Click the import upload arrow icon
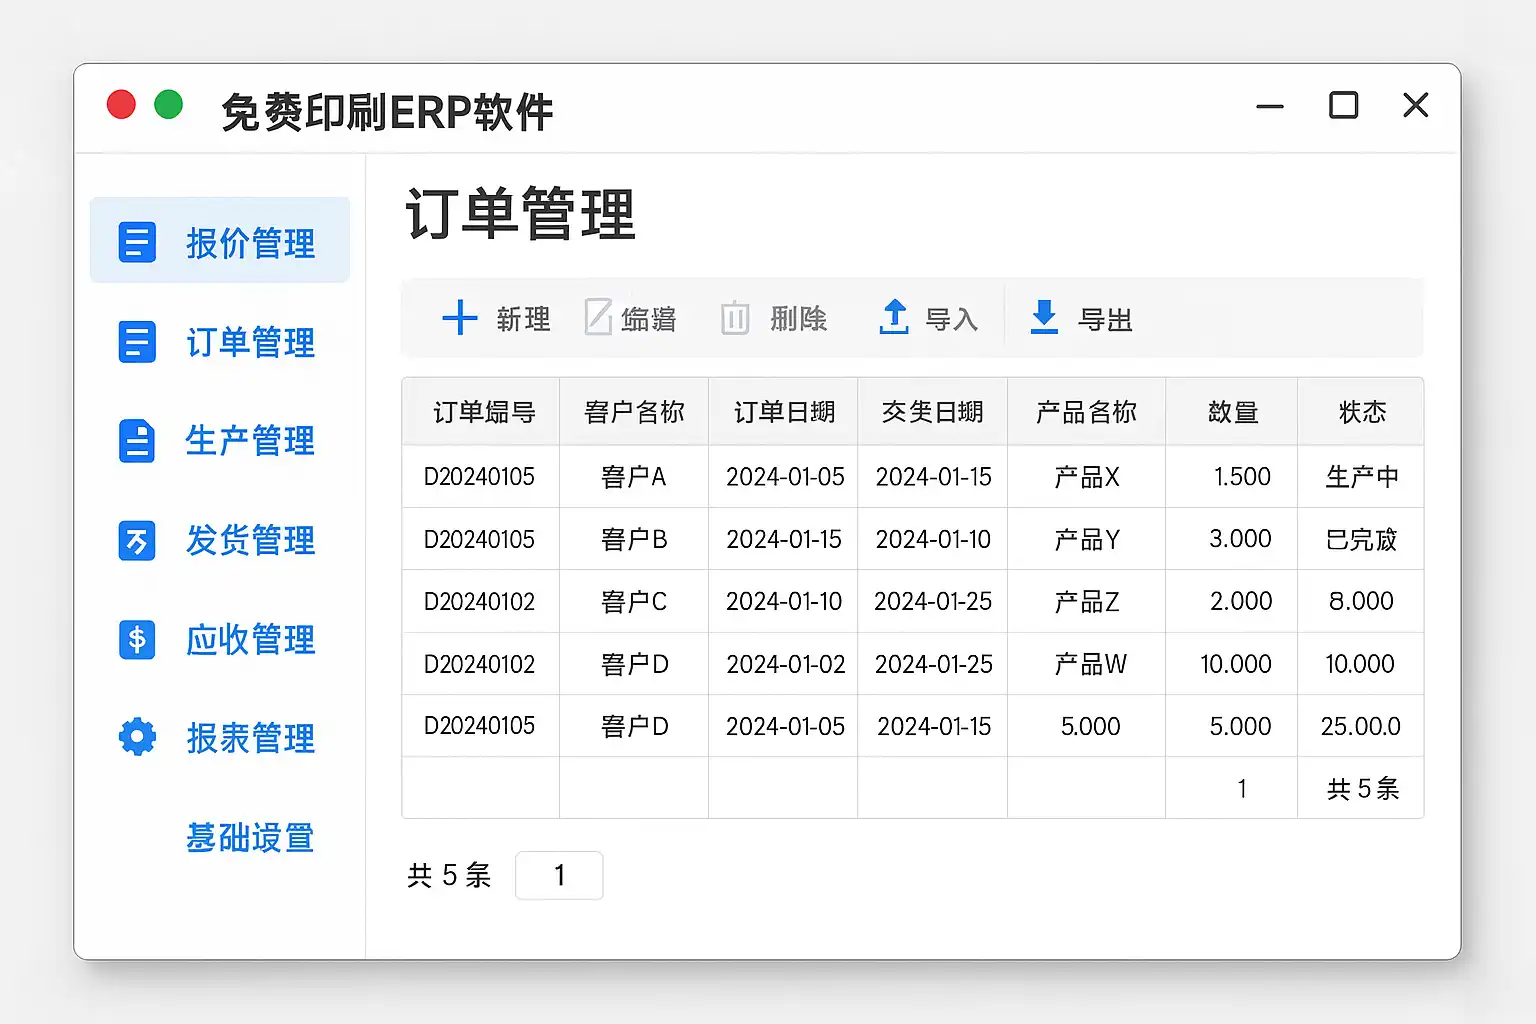 tap(893, 317)
